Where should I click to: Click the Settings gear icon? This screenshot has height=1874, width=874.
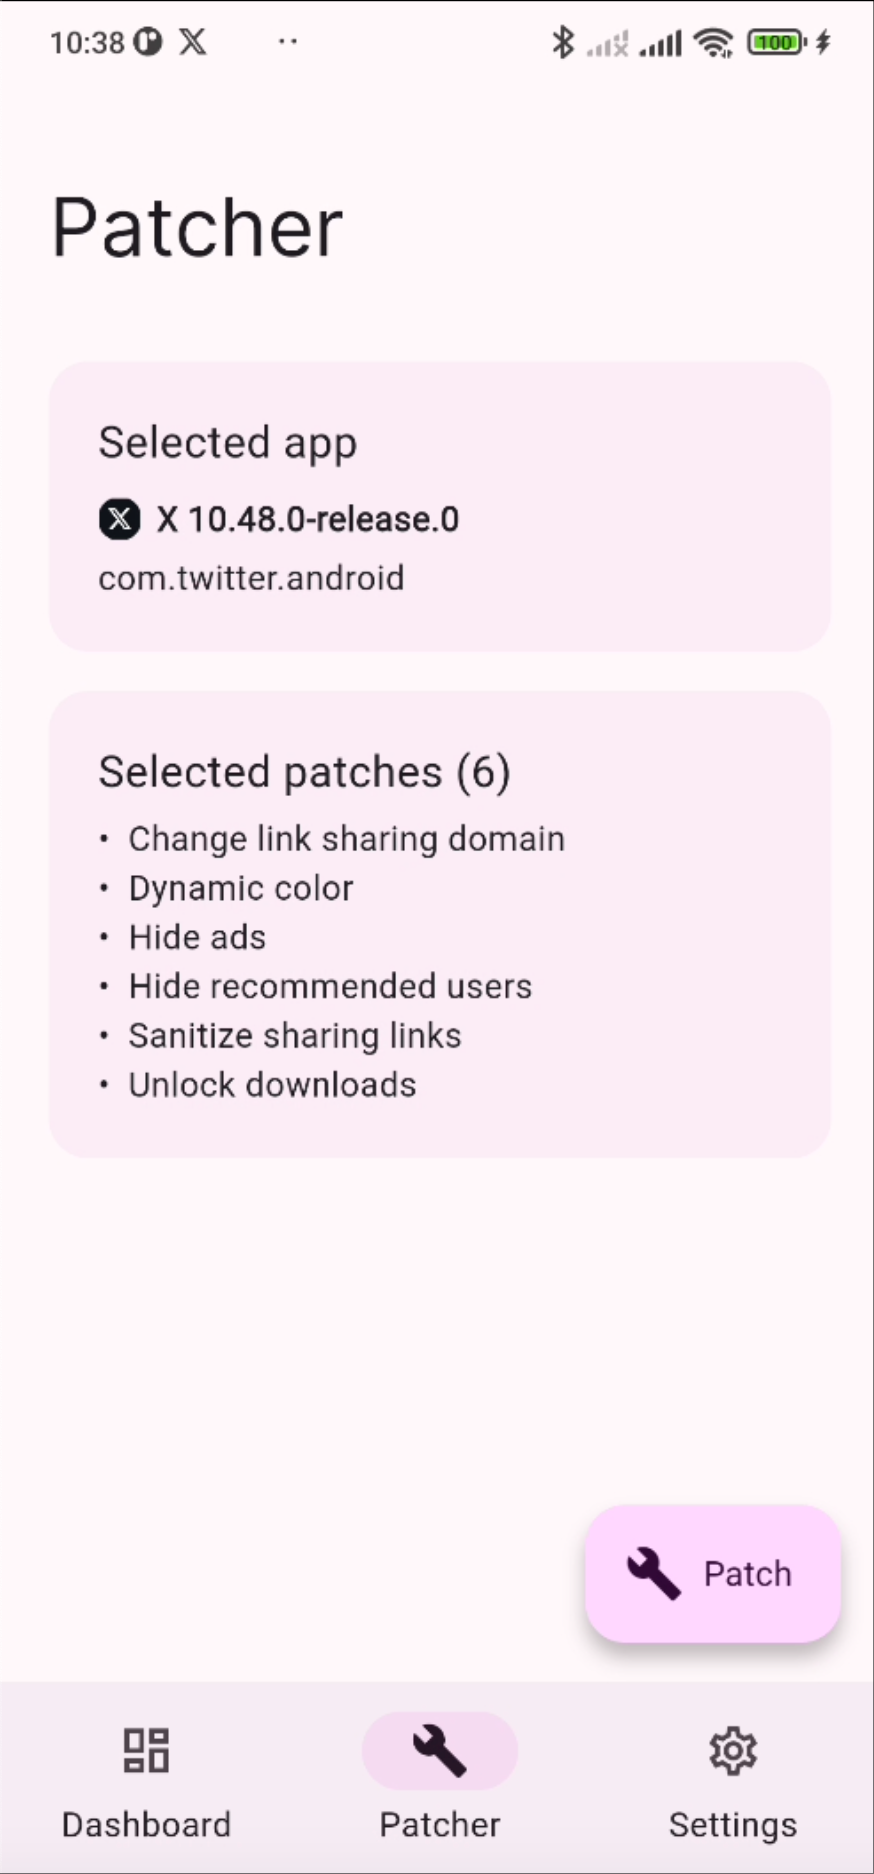click(733, 1750)
